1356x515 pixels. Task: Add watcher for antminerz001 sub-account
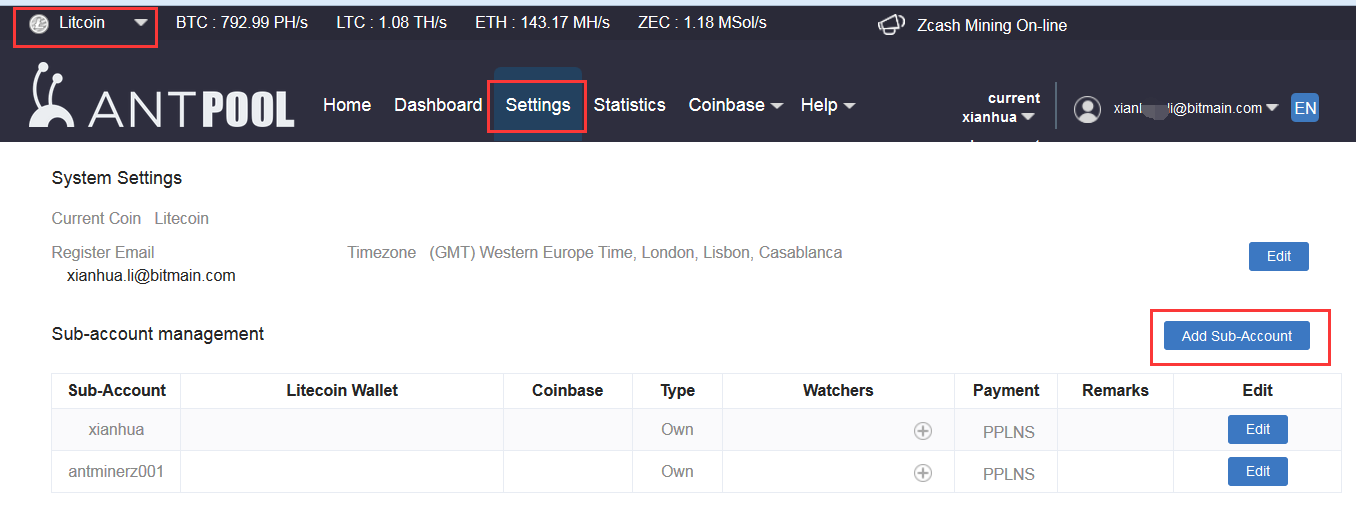[923, 473]
